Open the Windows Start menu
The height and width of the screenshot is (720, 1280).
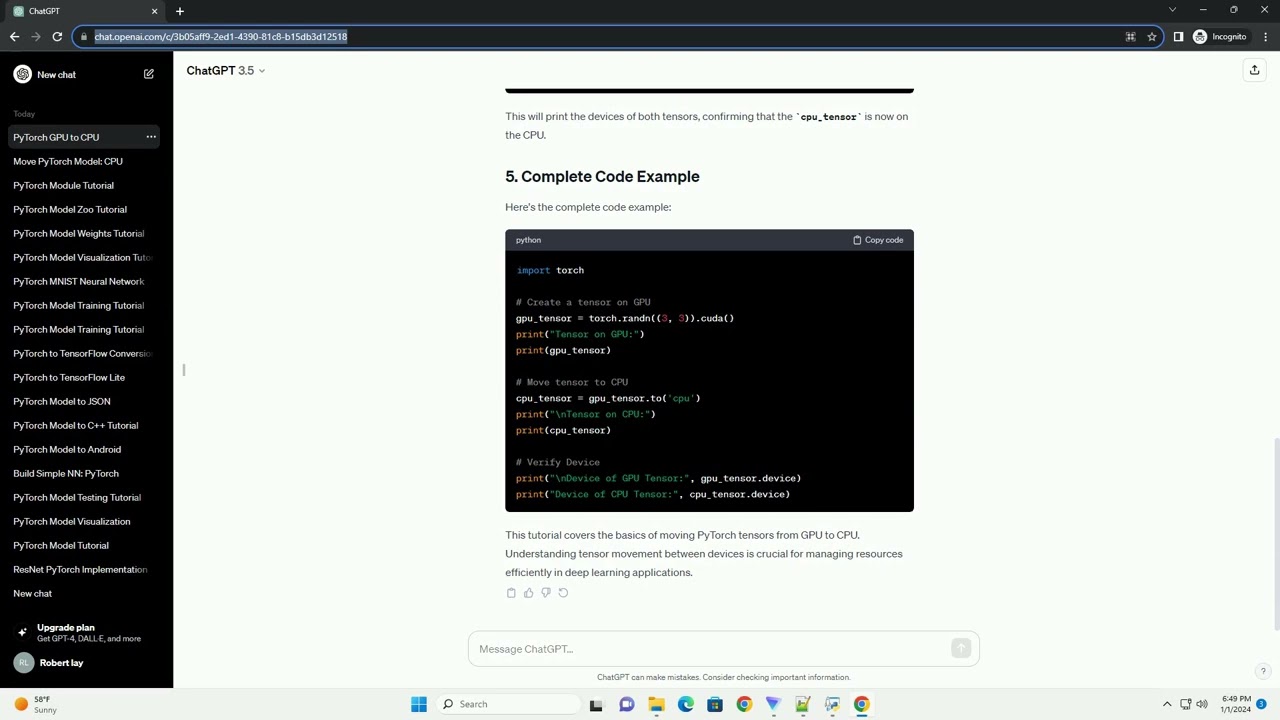point(419,704)
